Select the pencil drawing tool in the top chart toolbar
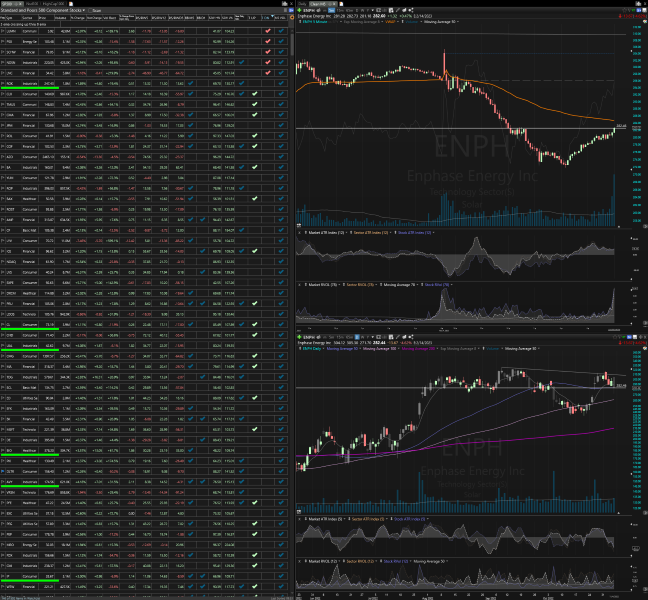The image size is (648, 600). [x=398, y=10]
